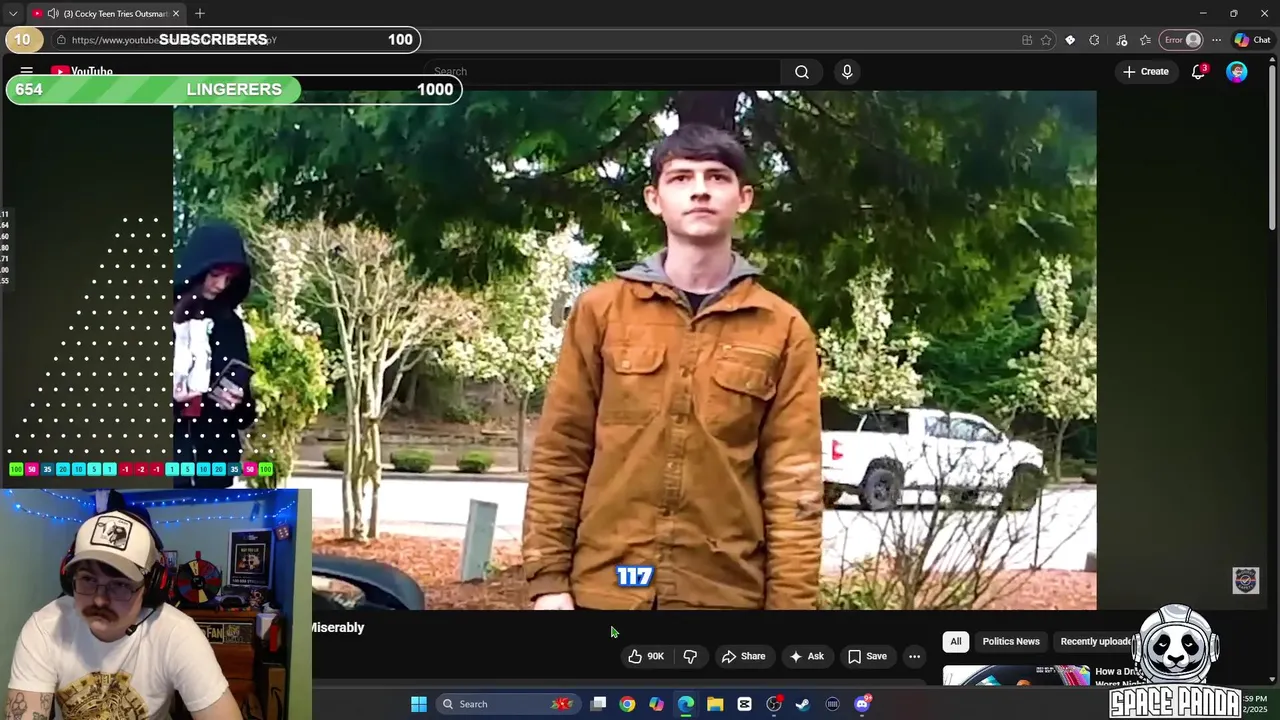This screenshot has width=1280, height=720.
Task: Open Google Chrome from taskbar
Action: [x=627, y=704]
